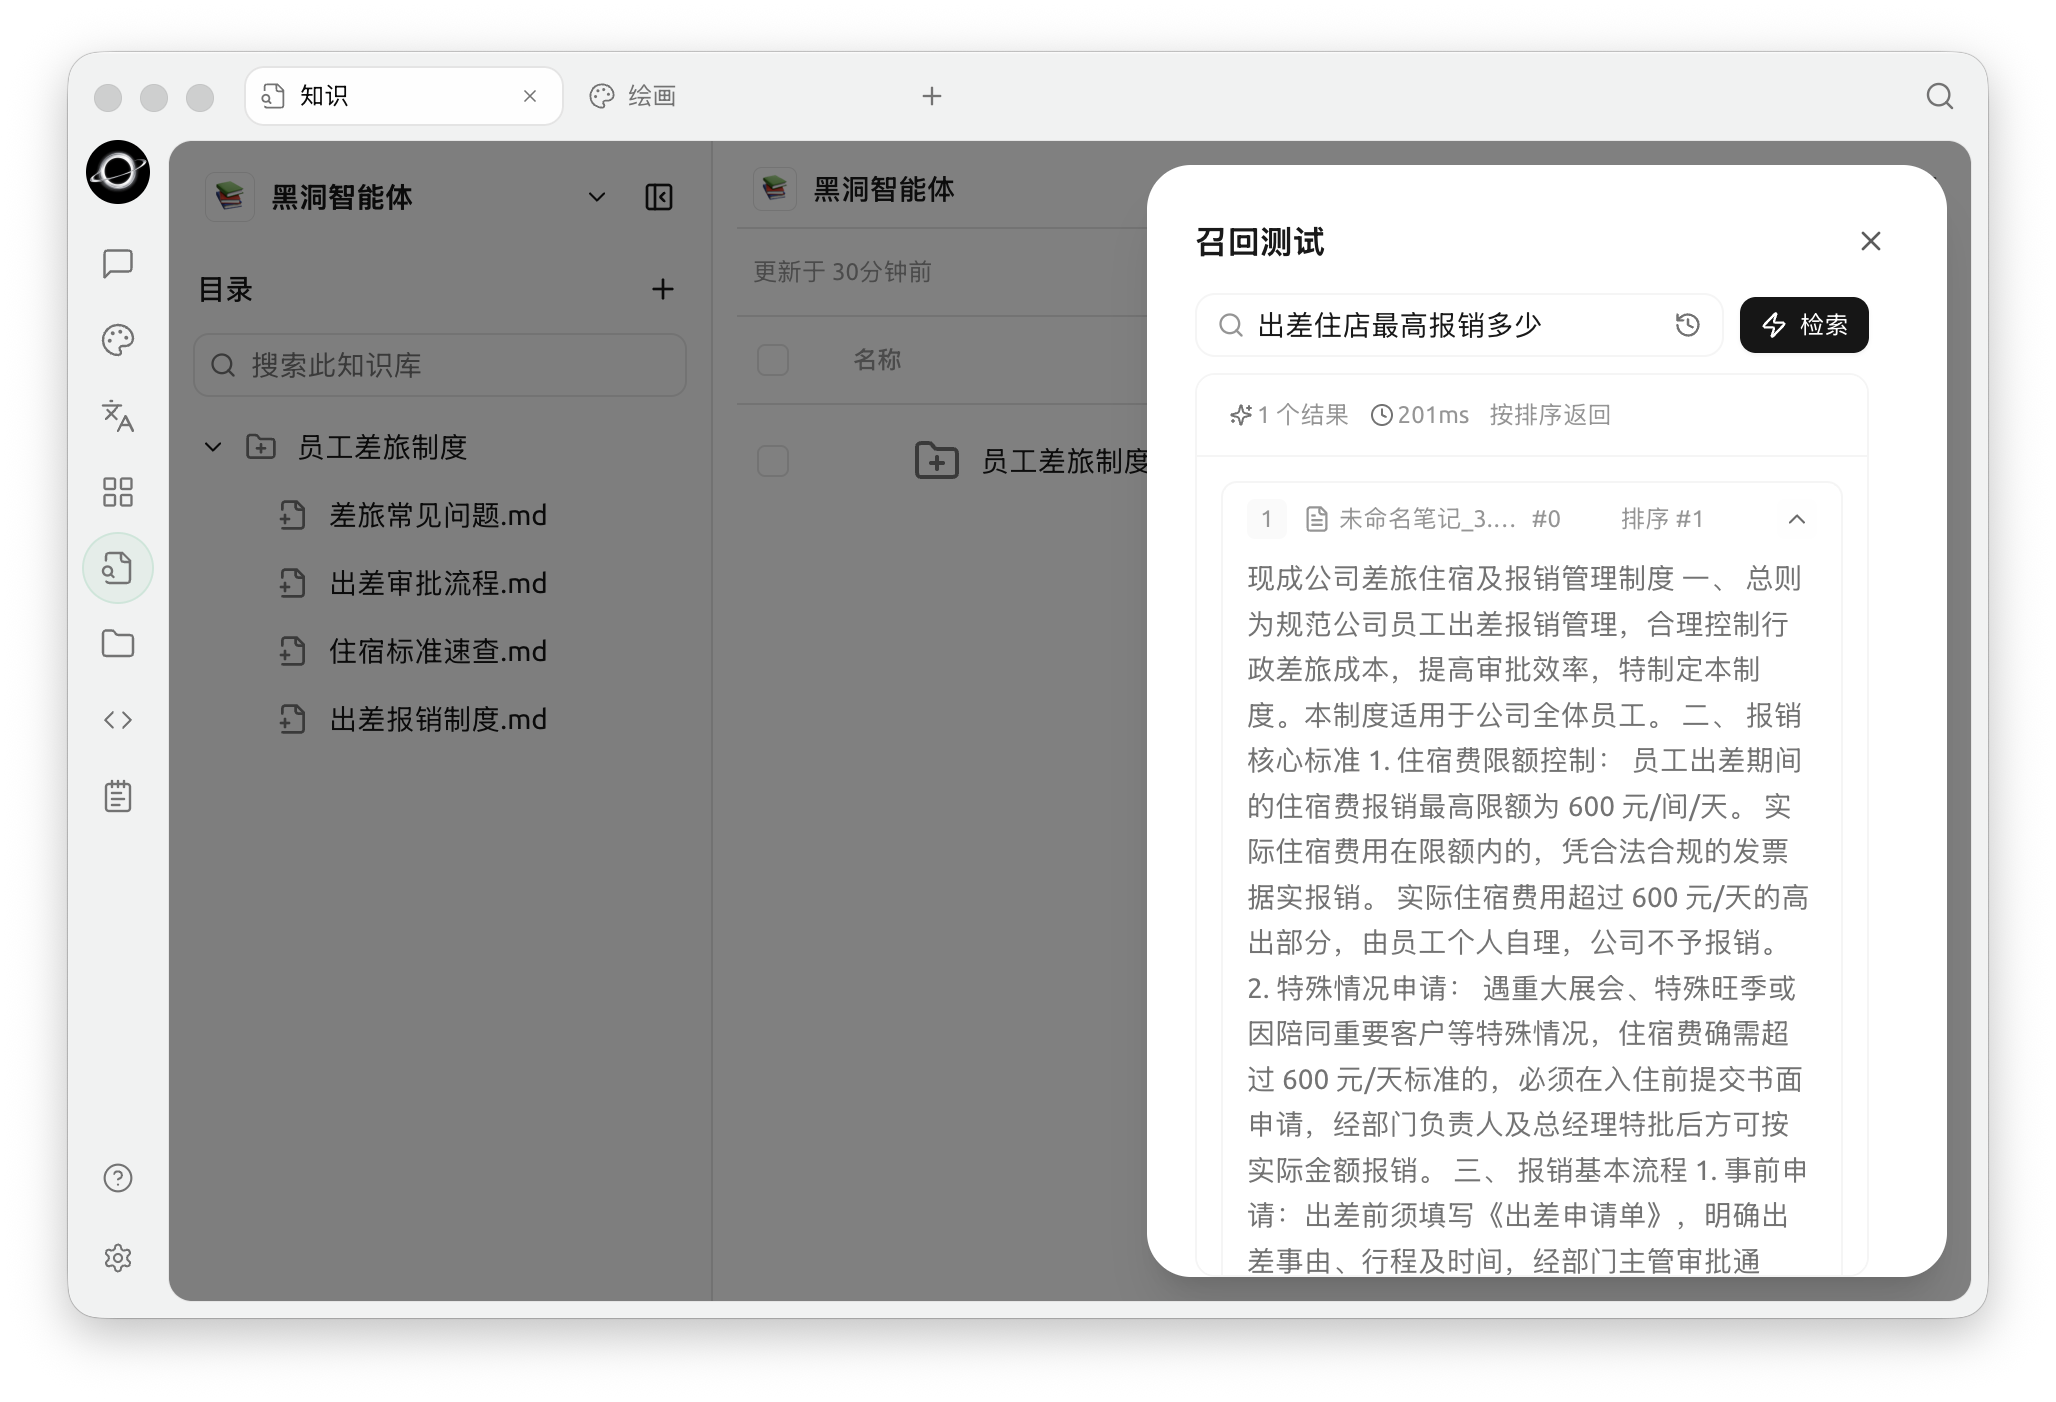2056x1402 pixels.
Task: Toggle the 名称 header select-all checkbox
Action: pyautogui.click(x=773, y=360)
